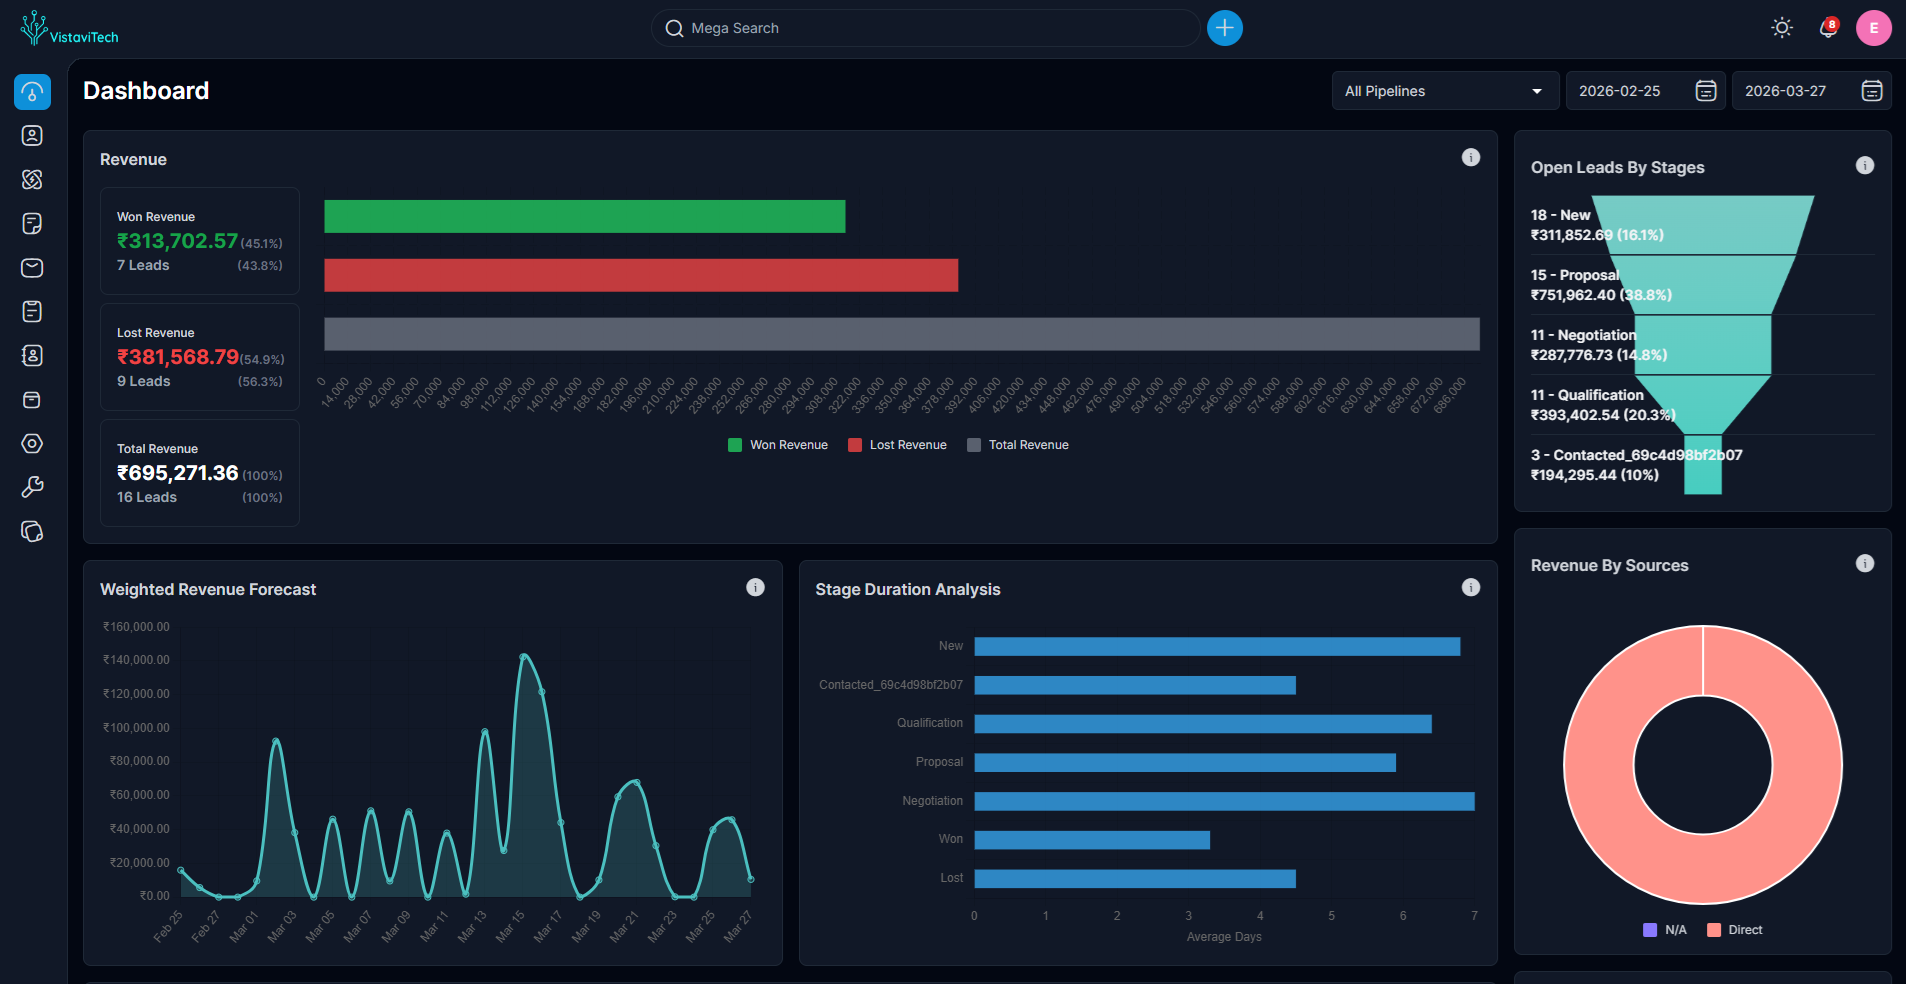Select the Direct color swatch in donut legend
Image resolution: width=1906 pixels, height=984 pixels.
tap(1712, 929)
